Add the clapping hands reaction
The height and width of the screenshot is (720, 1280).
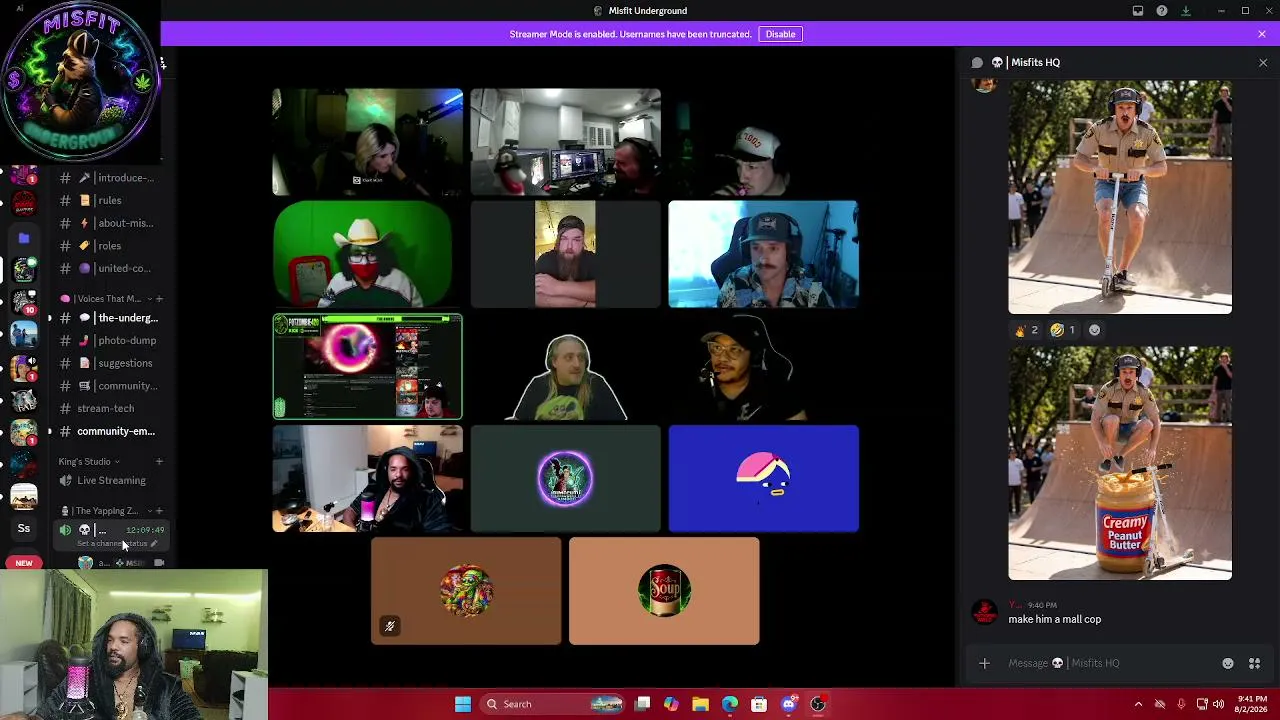[1027, 330]
